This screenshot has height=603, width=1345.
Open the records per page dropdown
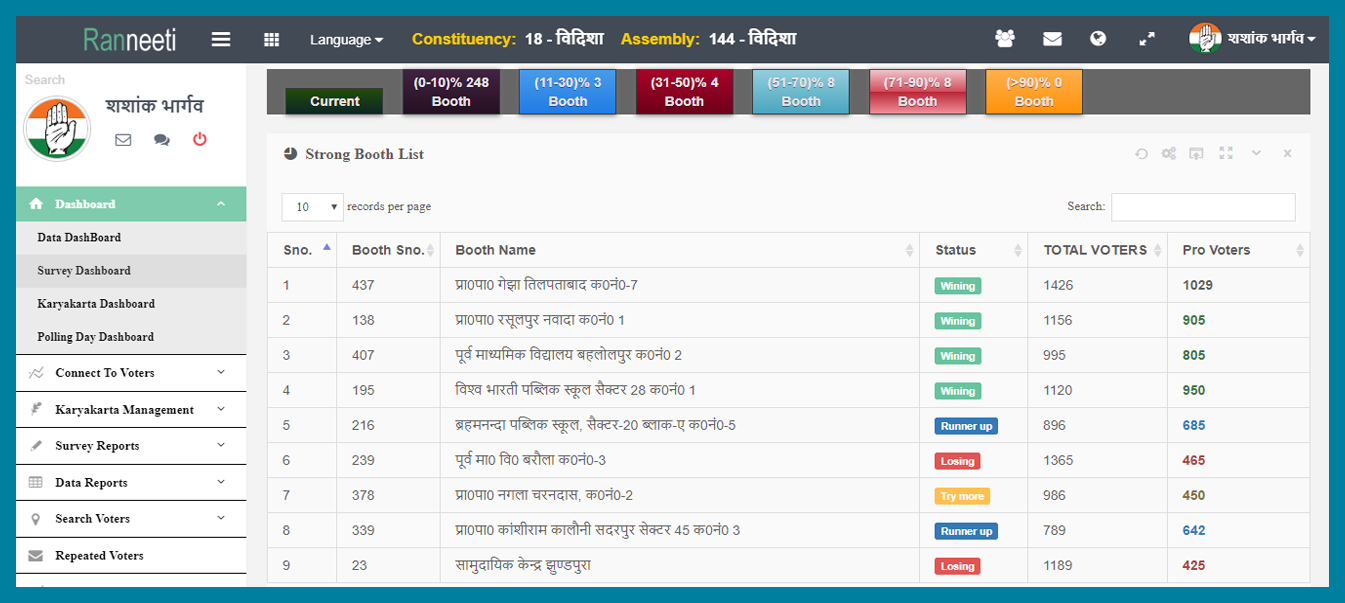(312, 207)
